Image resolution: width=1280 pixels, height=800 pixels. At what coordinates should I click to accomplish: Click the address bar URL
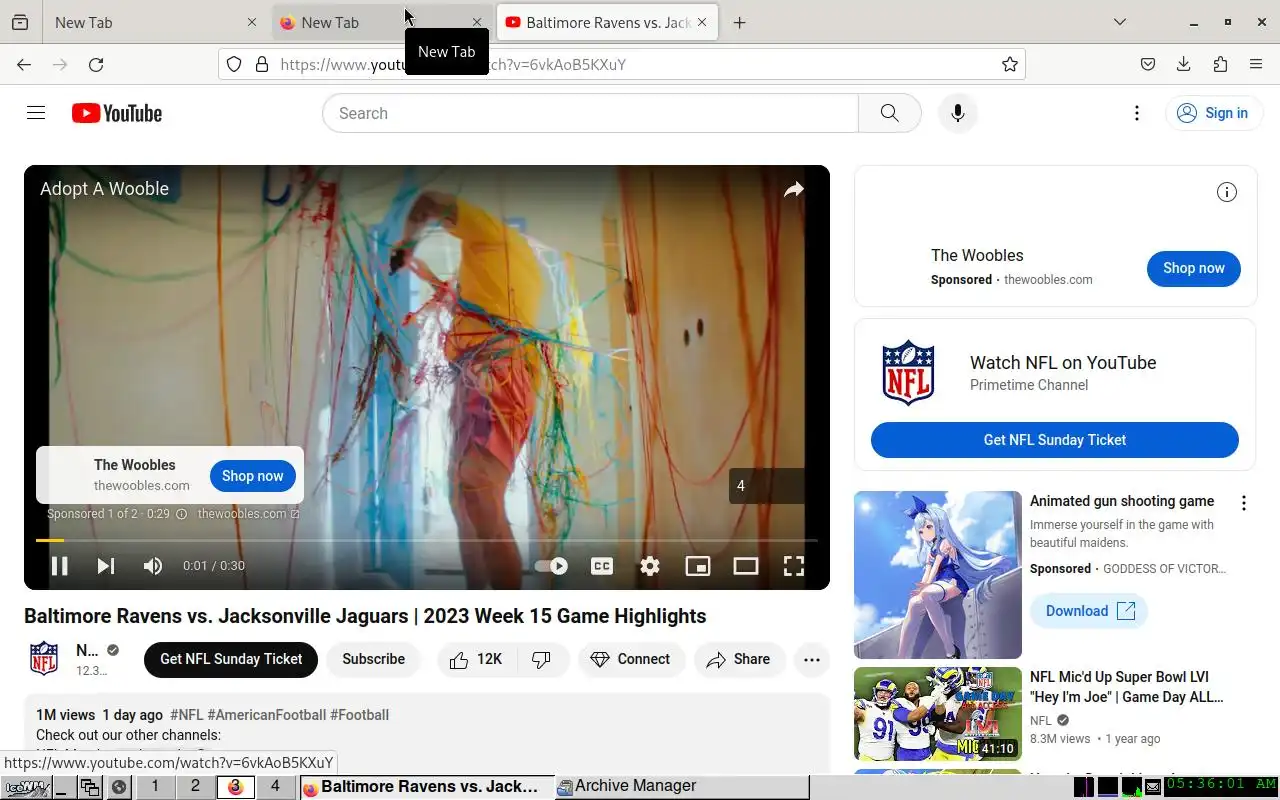(x=620, y=64)
